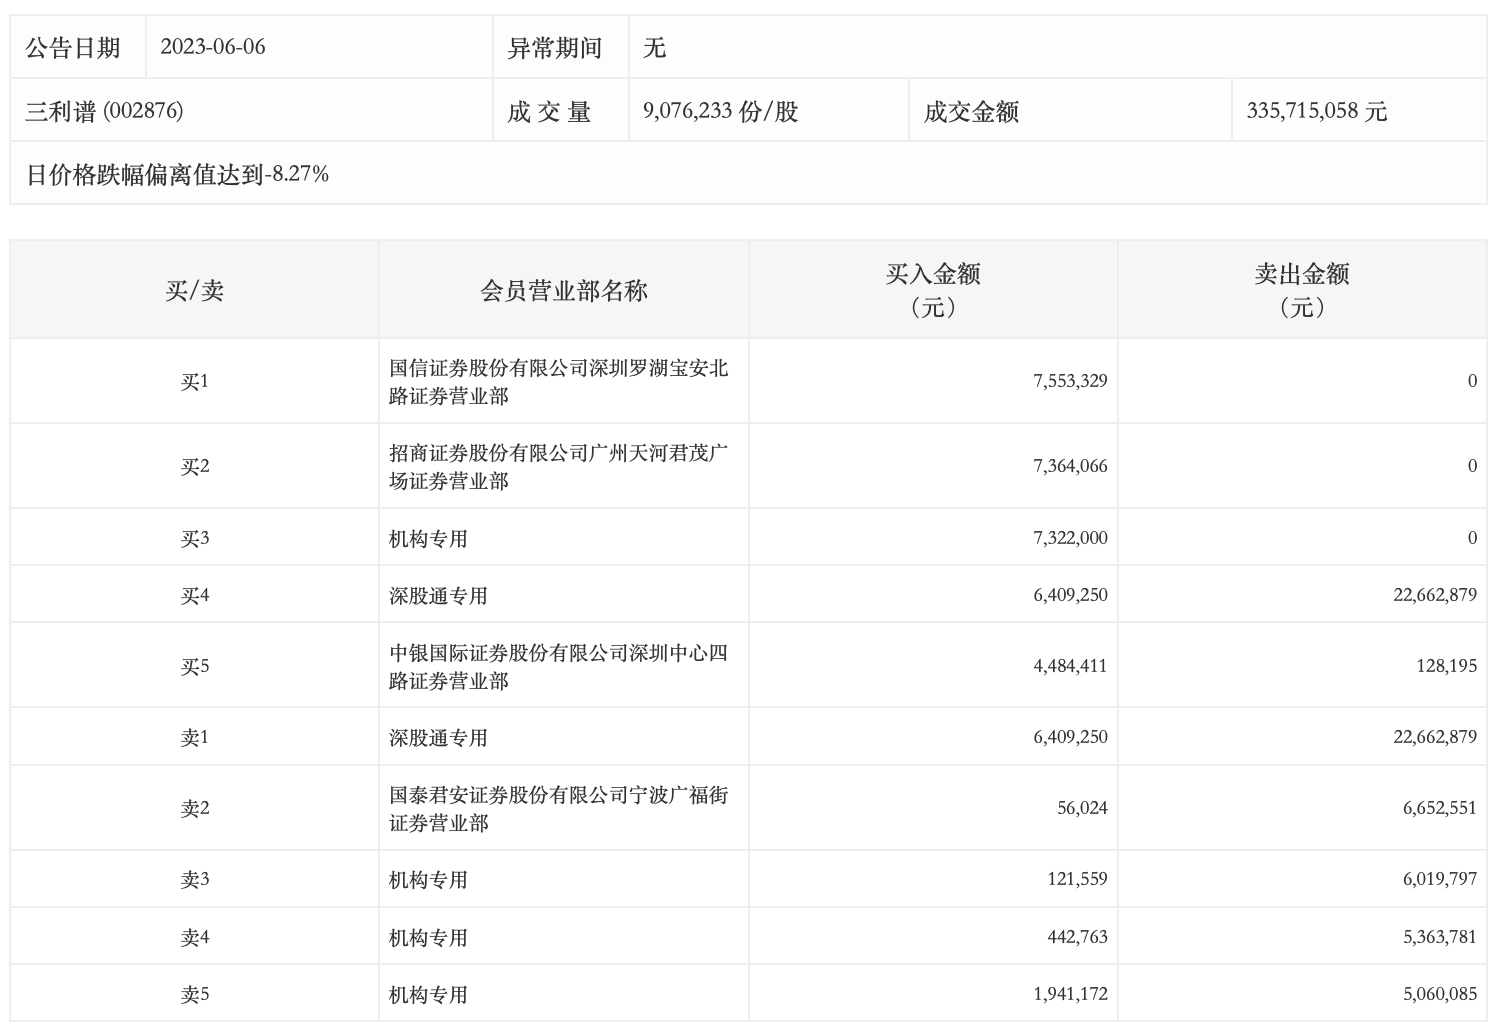The width and height of the screenshot is (1502, 1034).
Task: Click the announcement date 2023-06-06
Action: point(213,47)
